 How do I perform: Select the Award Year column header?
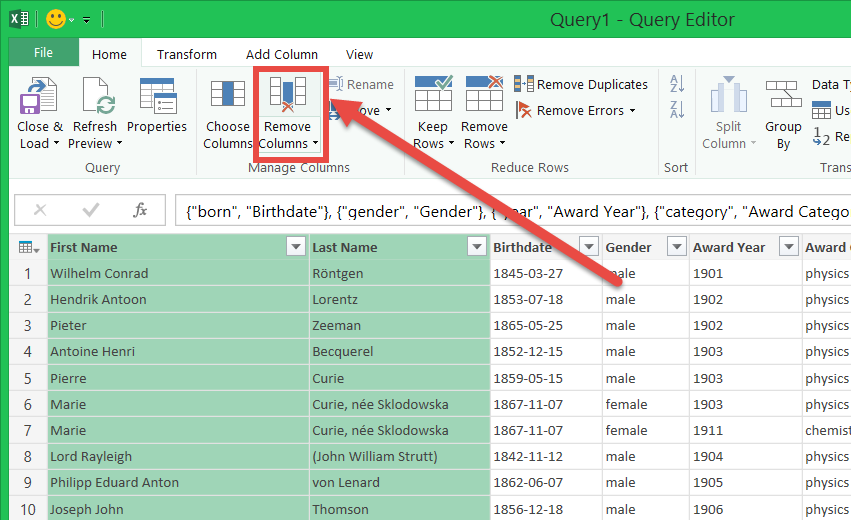tap(730, 247)
